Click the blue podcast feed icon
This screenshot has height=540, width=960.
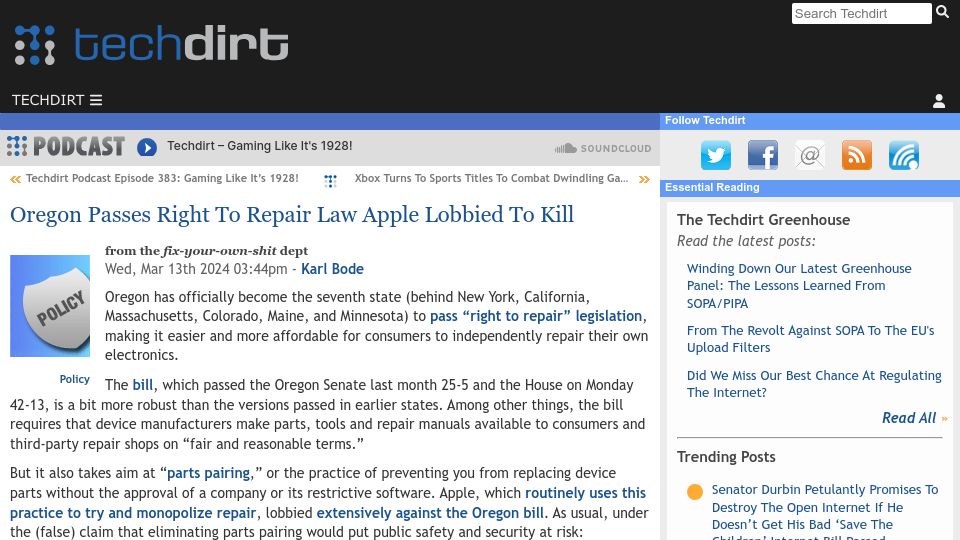click(904, 155)
